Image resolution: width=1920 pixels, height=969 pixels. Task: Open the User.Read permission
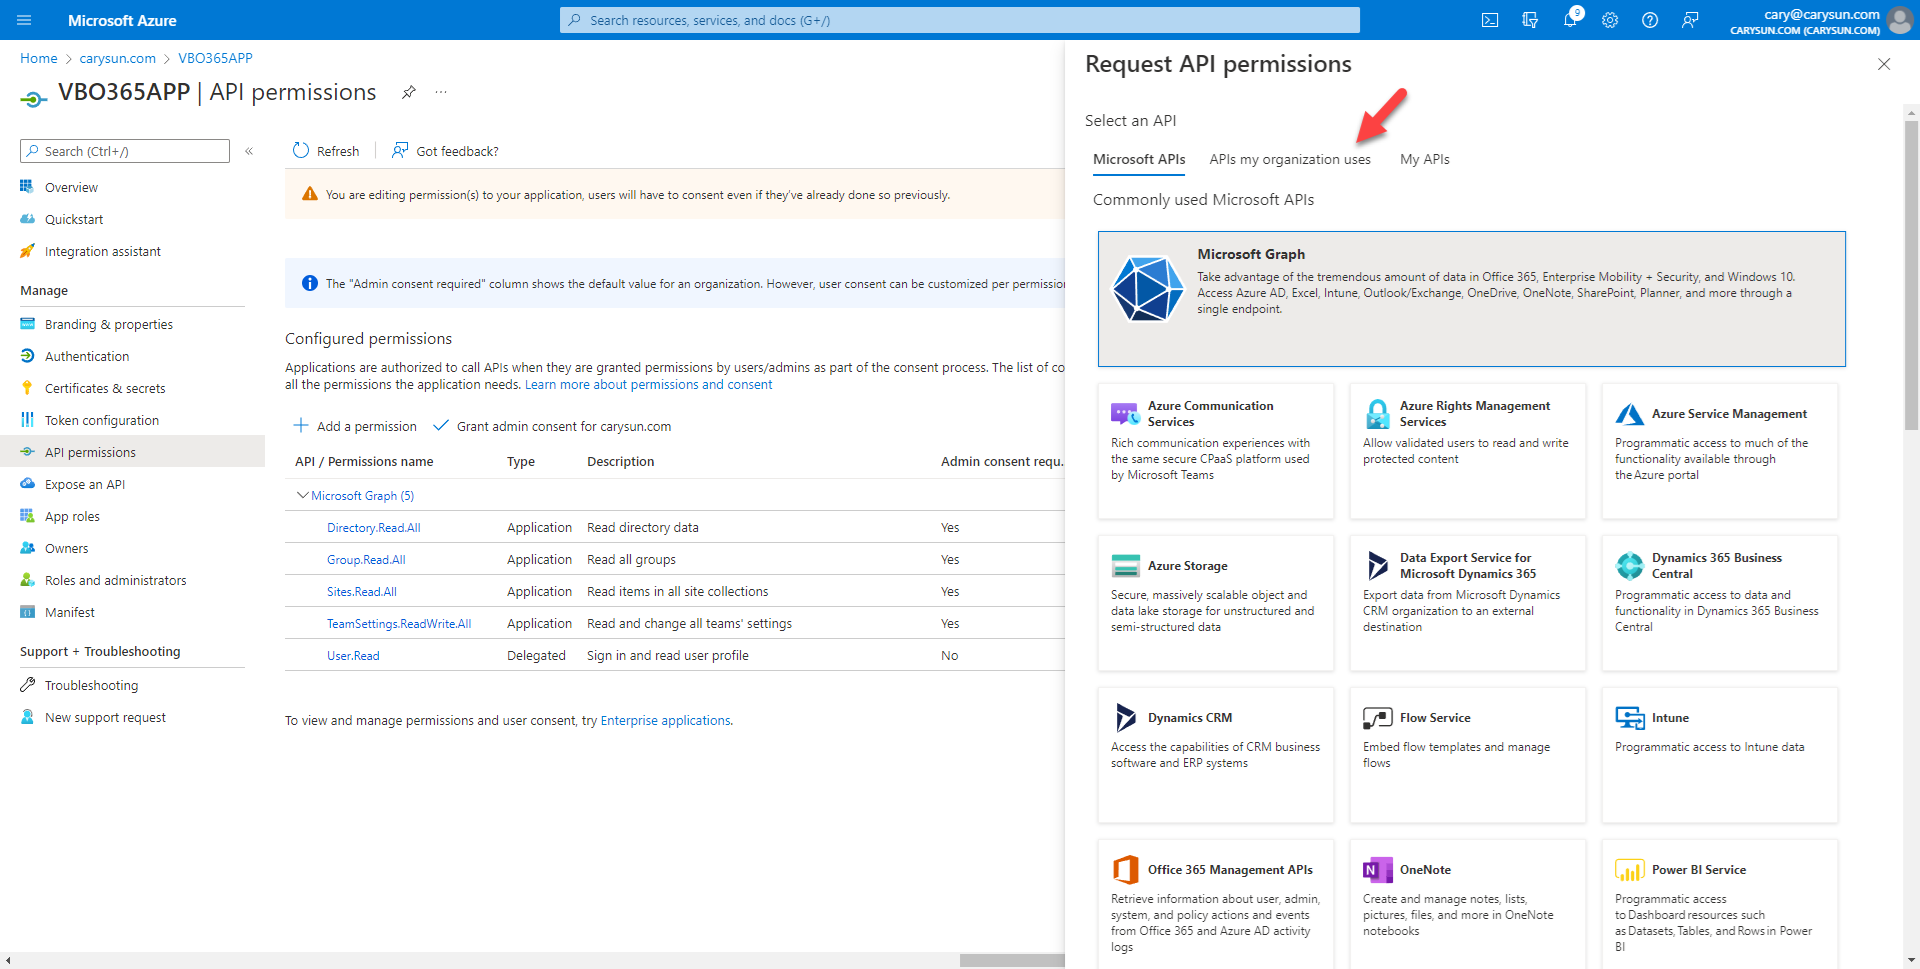(x=353, y=655)
